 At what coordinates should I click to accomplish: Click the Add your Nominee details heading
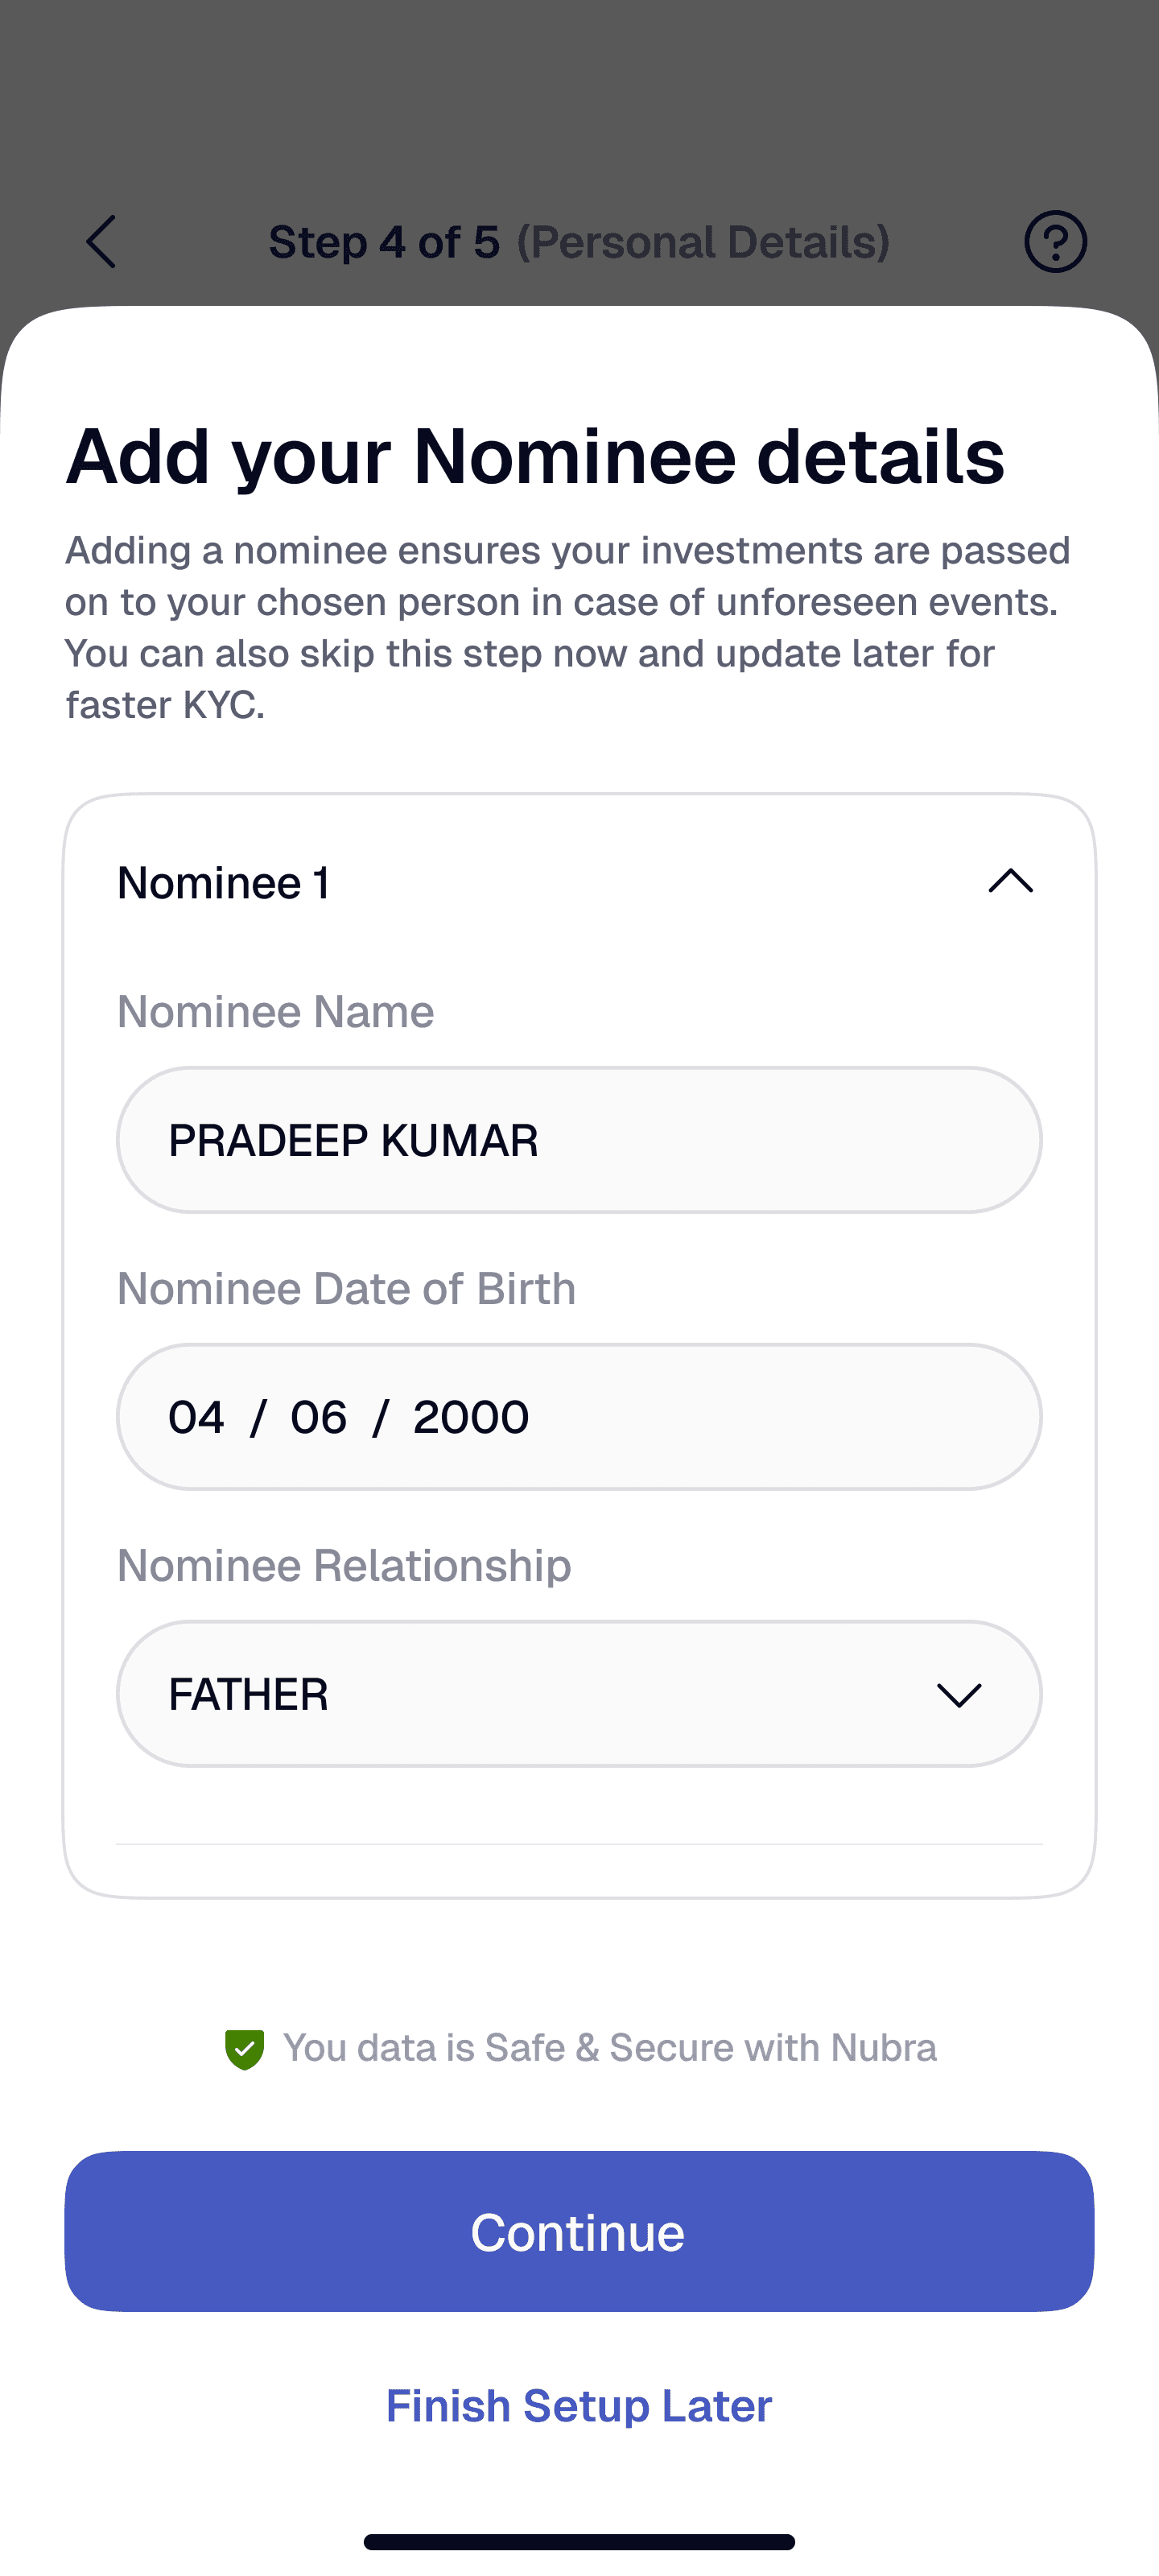click(535, 456)
